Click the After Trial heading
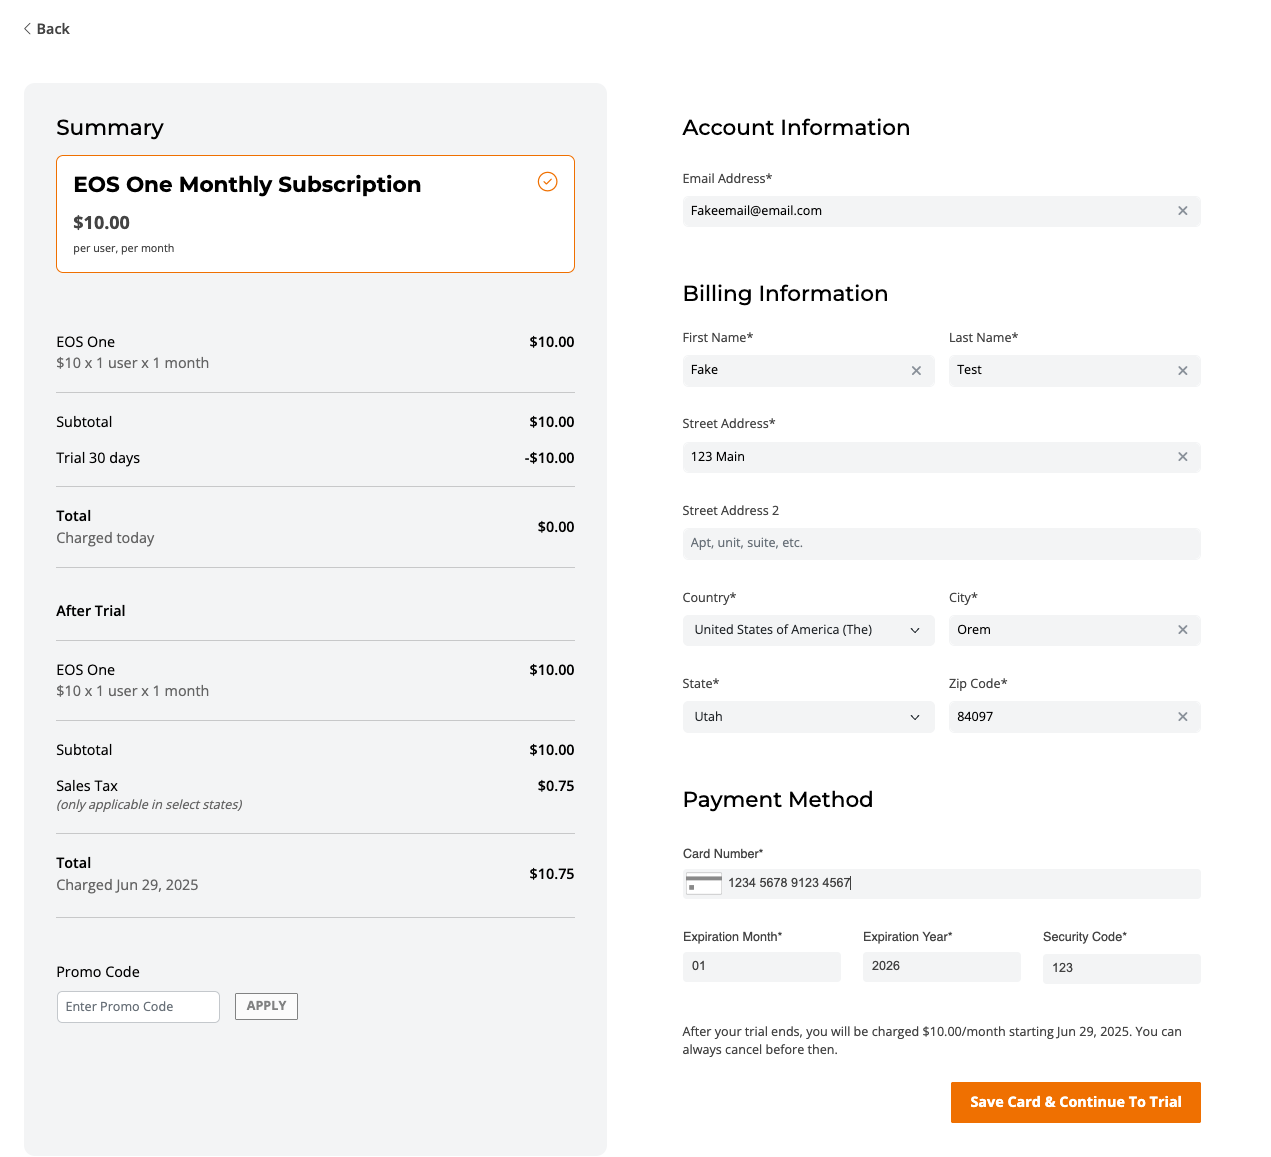Viewport: 1271px width, 1157px height. pyautogui.click(x=91, y=611)
